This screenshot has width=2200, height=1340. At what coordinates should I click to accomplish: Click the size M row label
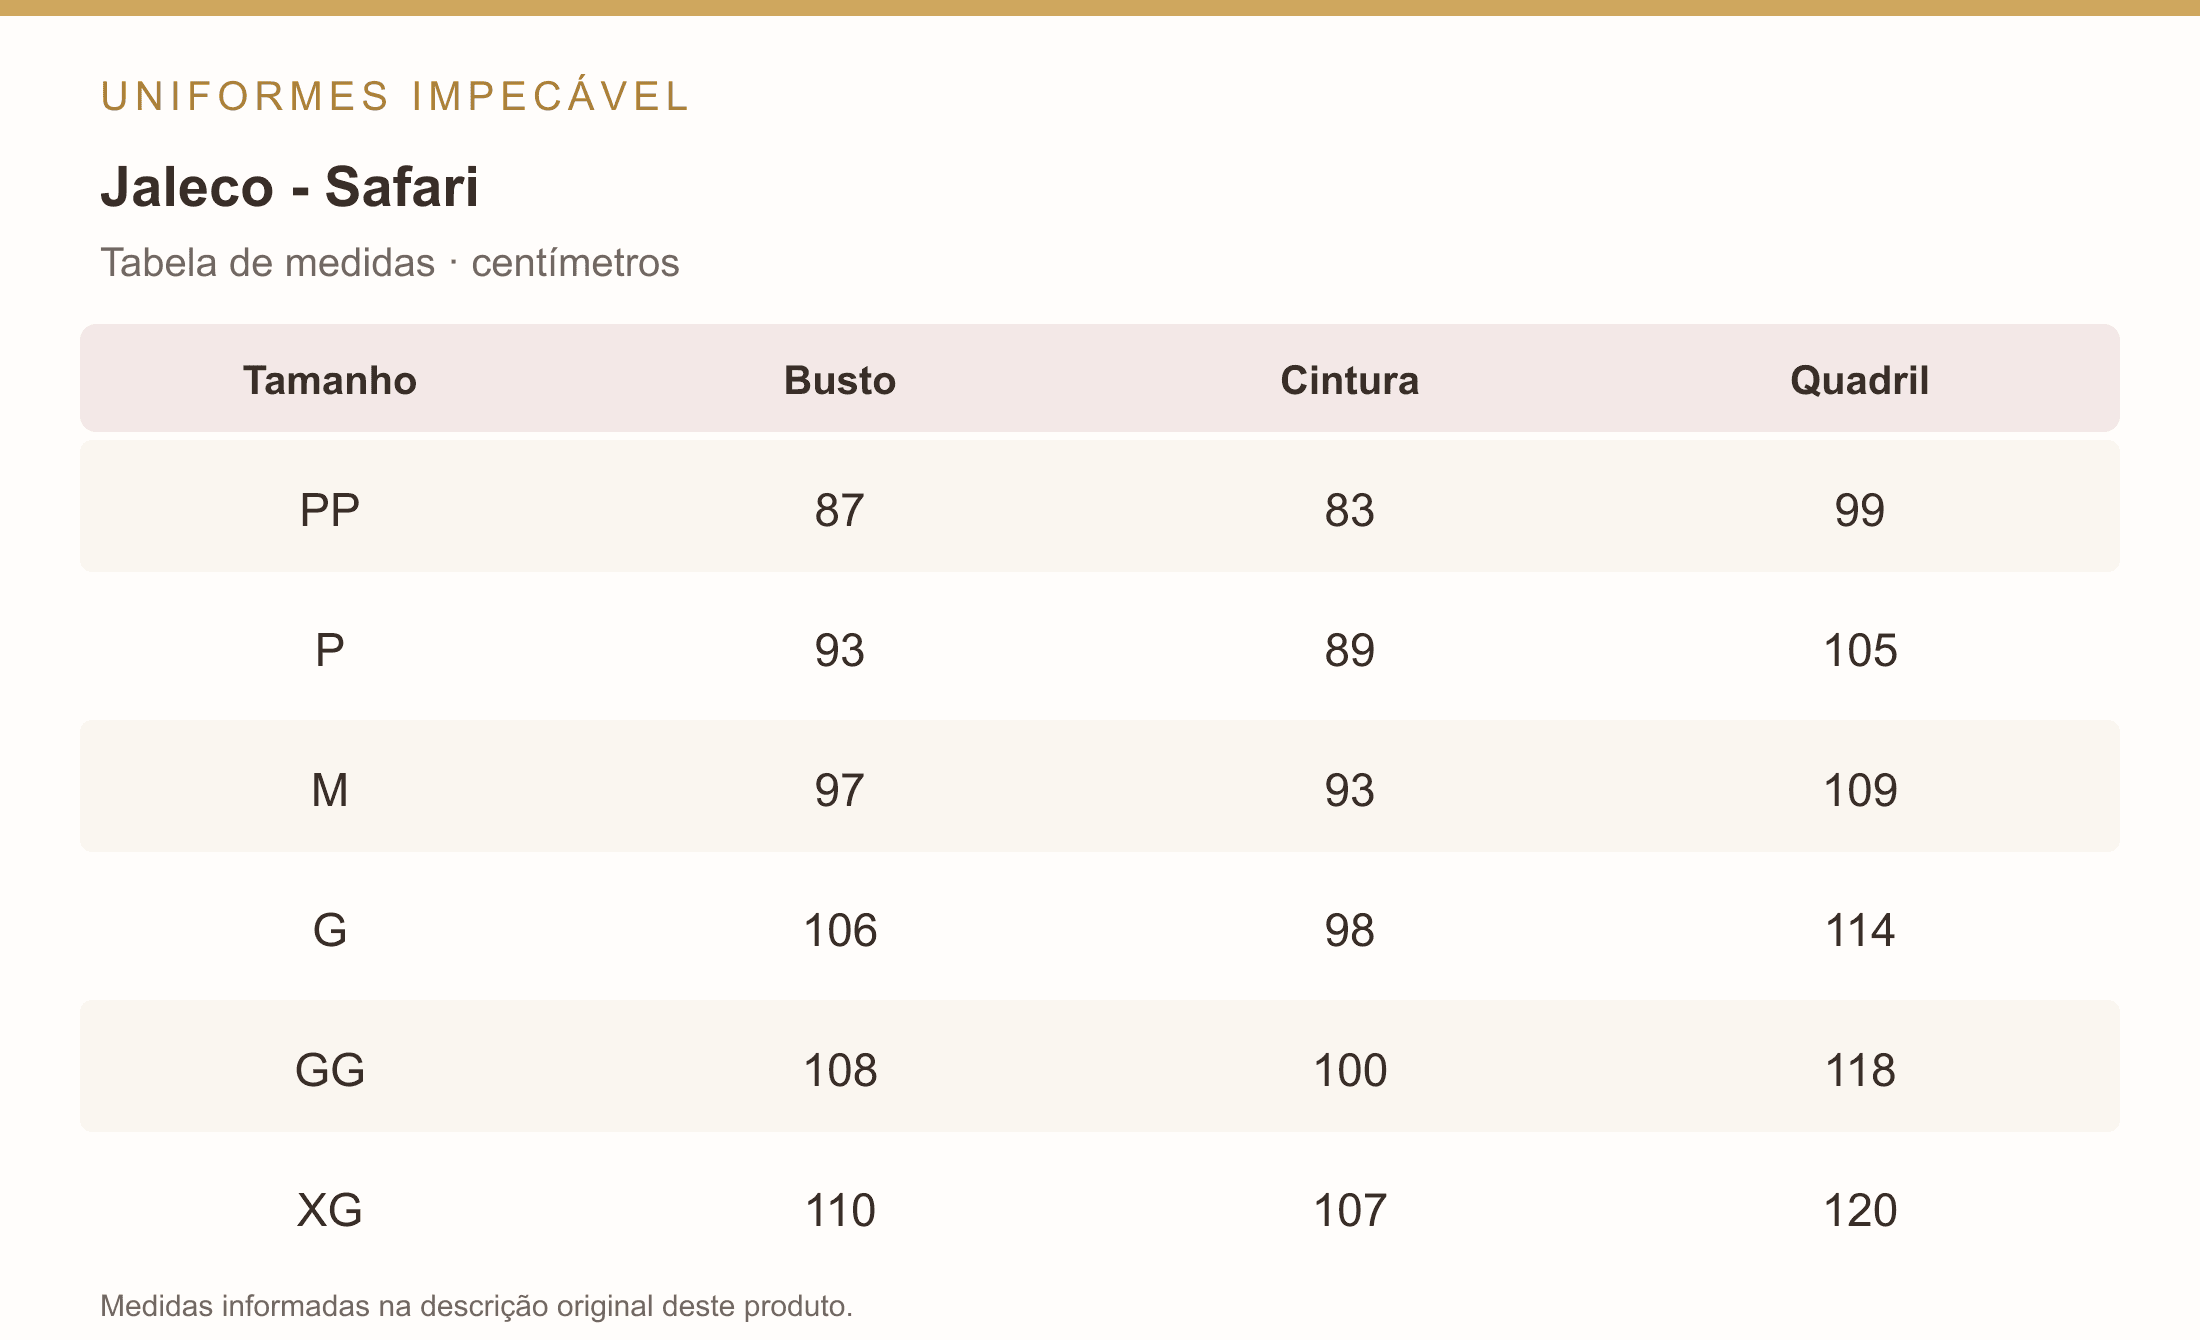point(330,790)
